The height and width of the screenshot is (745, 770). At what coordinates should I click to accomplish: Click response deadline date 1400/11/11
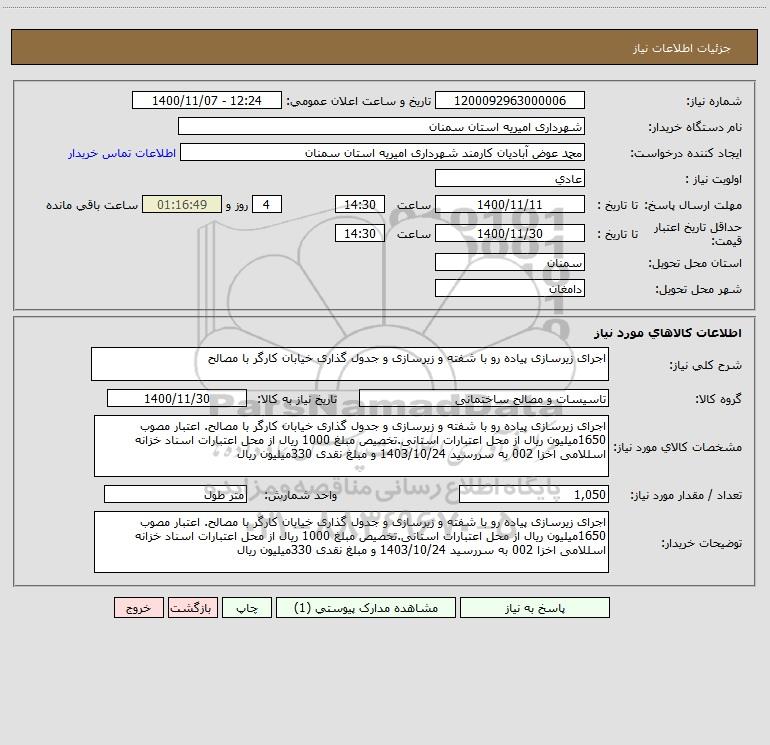click(510, 204)
